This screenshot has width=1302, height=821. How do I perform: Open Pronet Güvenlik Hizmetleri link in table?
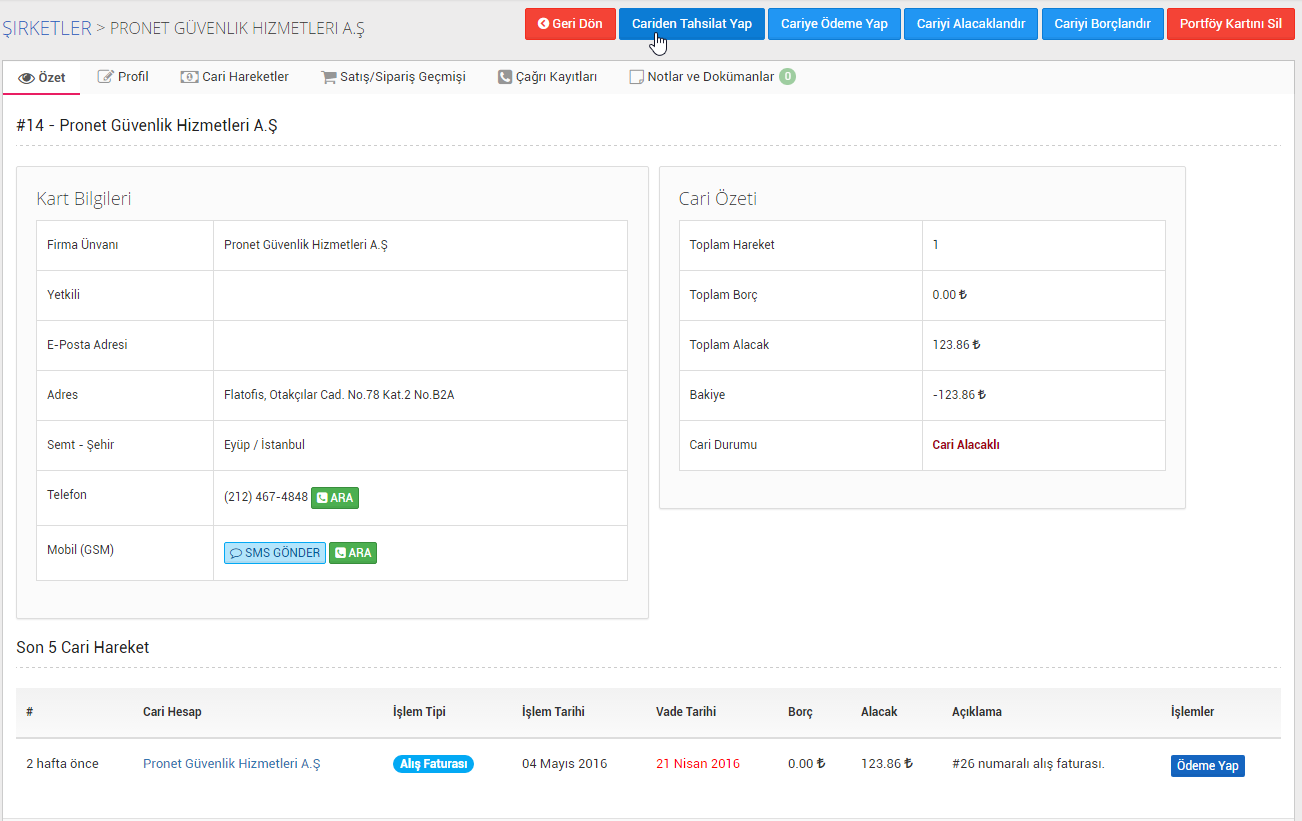(x=232, y=763)
